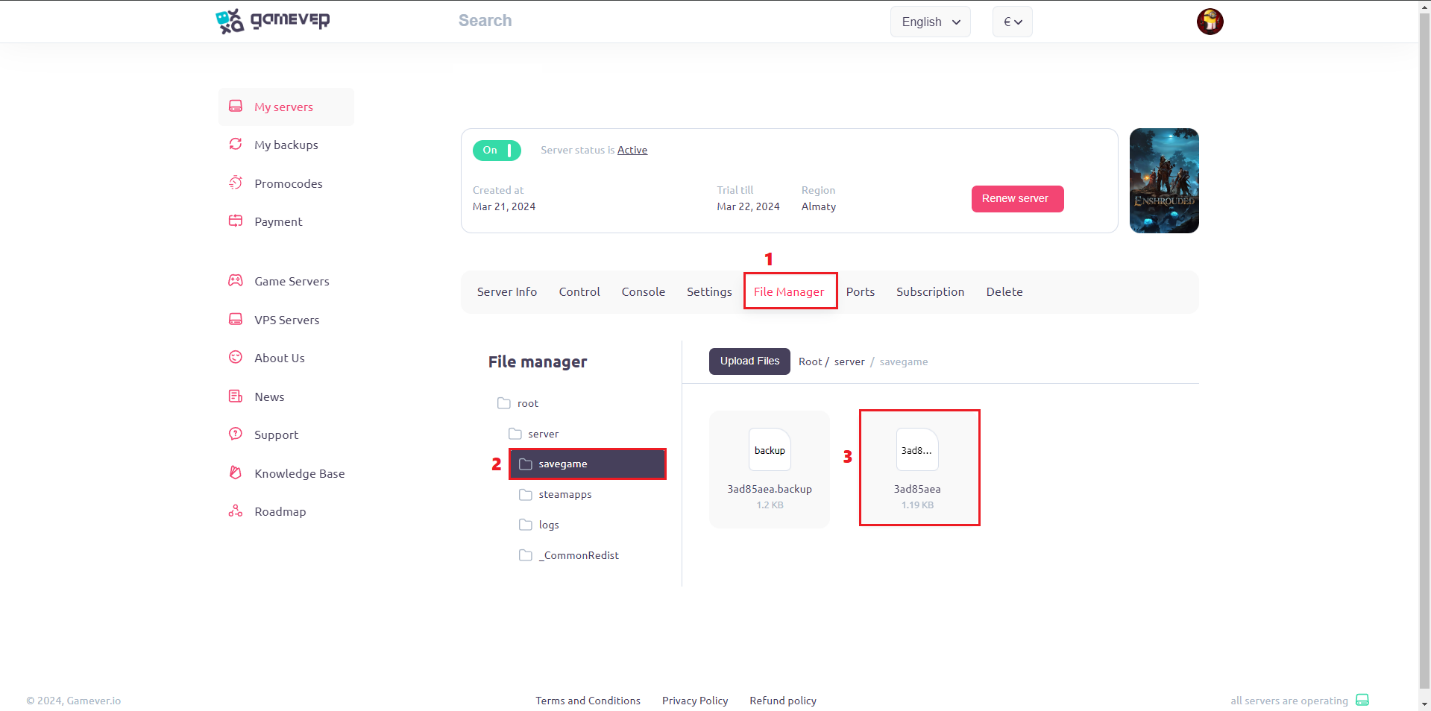Screen dimensions: 1431x711
Task: Click the server status indicator icon in footer
Action: (1363, 700)
